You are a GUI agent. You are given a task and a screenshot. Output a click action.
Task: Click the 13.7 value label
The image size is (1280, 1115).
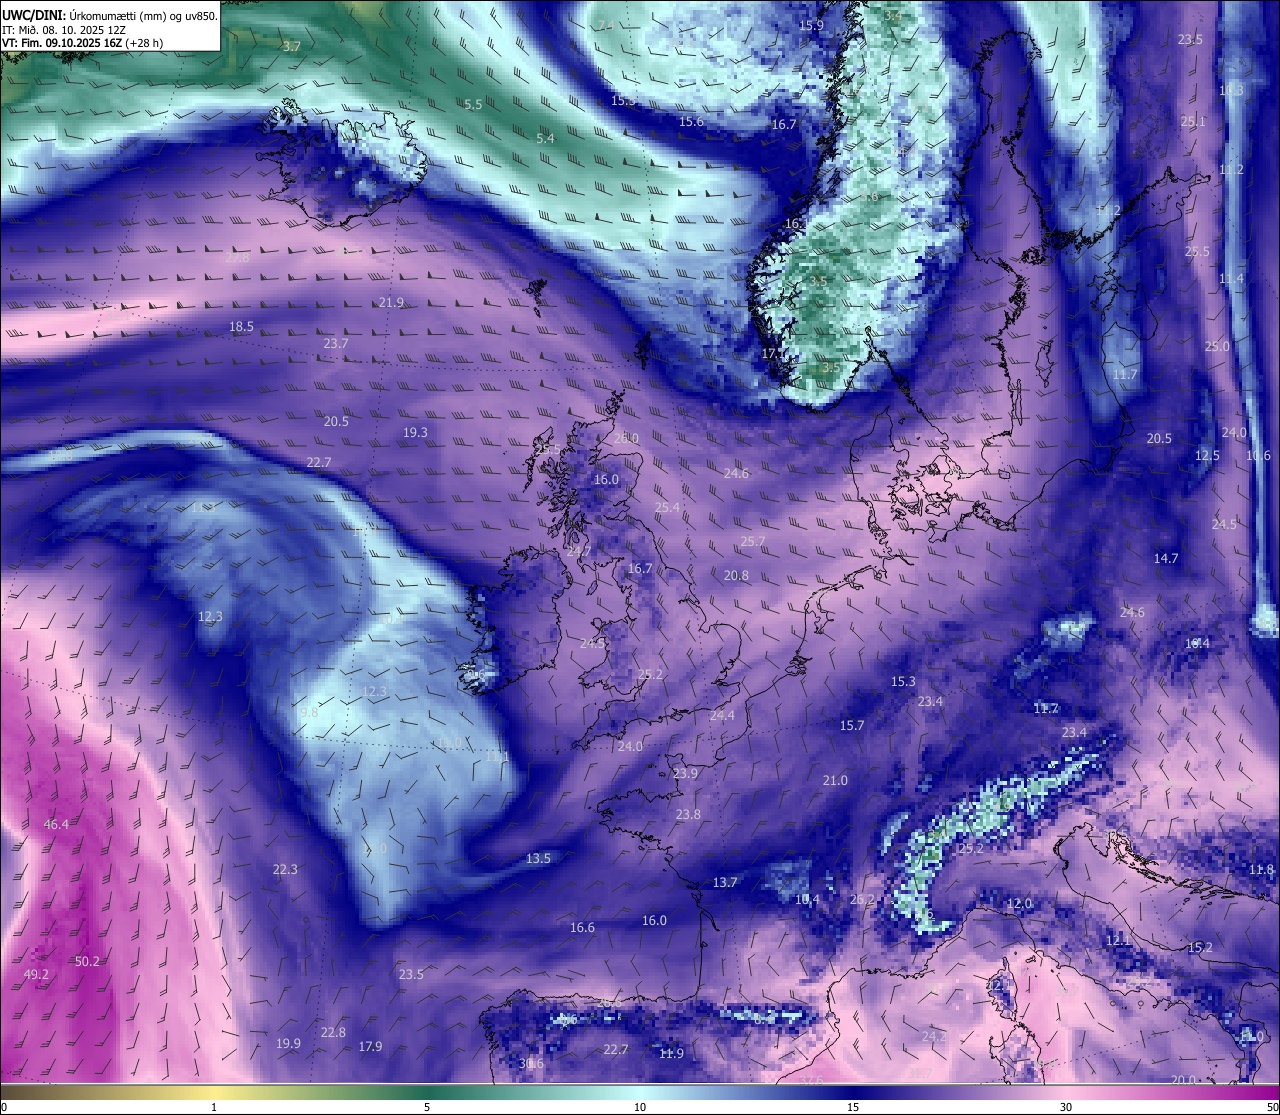(725, 883)
